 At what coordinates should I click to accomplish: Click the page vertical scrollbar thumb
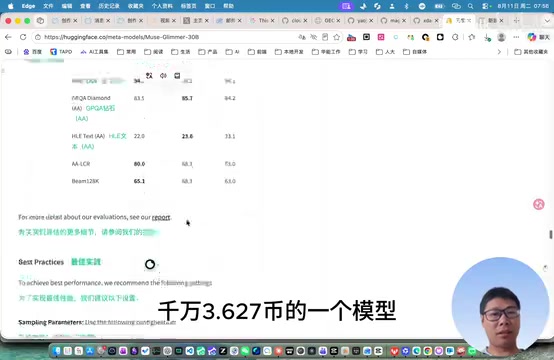coord(550,234)
